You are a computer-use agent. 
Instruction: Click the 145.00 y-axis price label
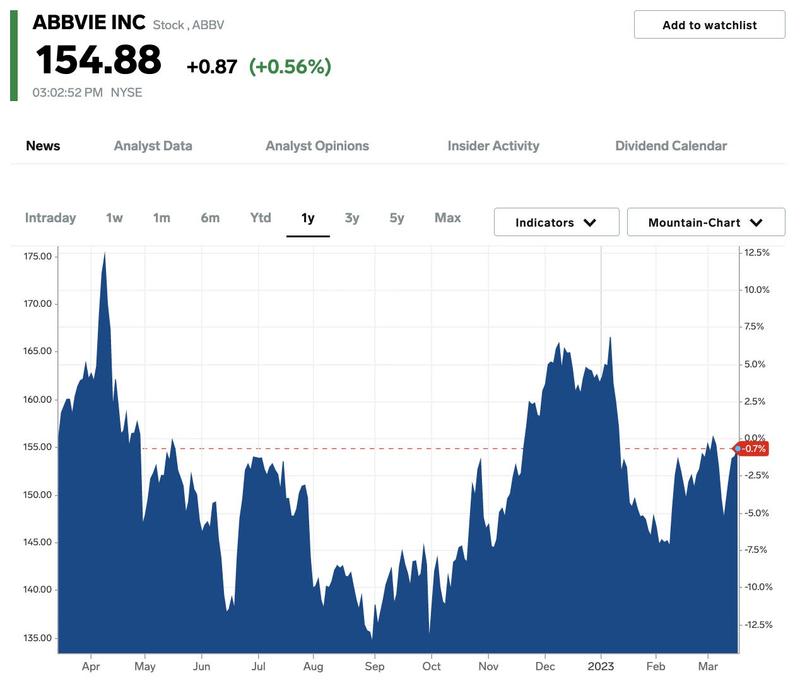click(x=37, y=542)
